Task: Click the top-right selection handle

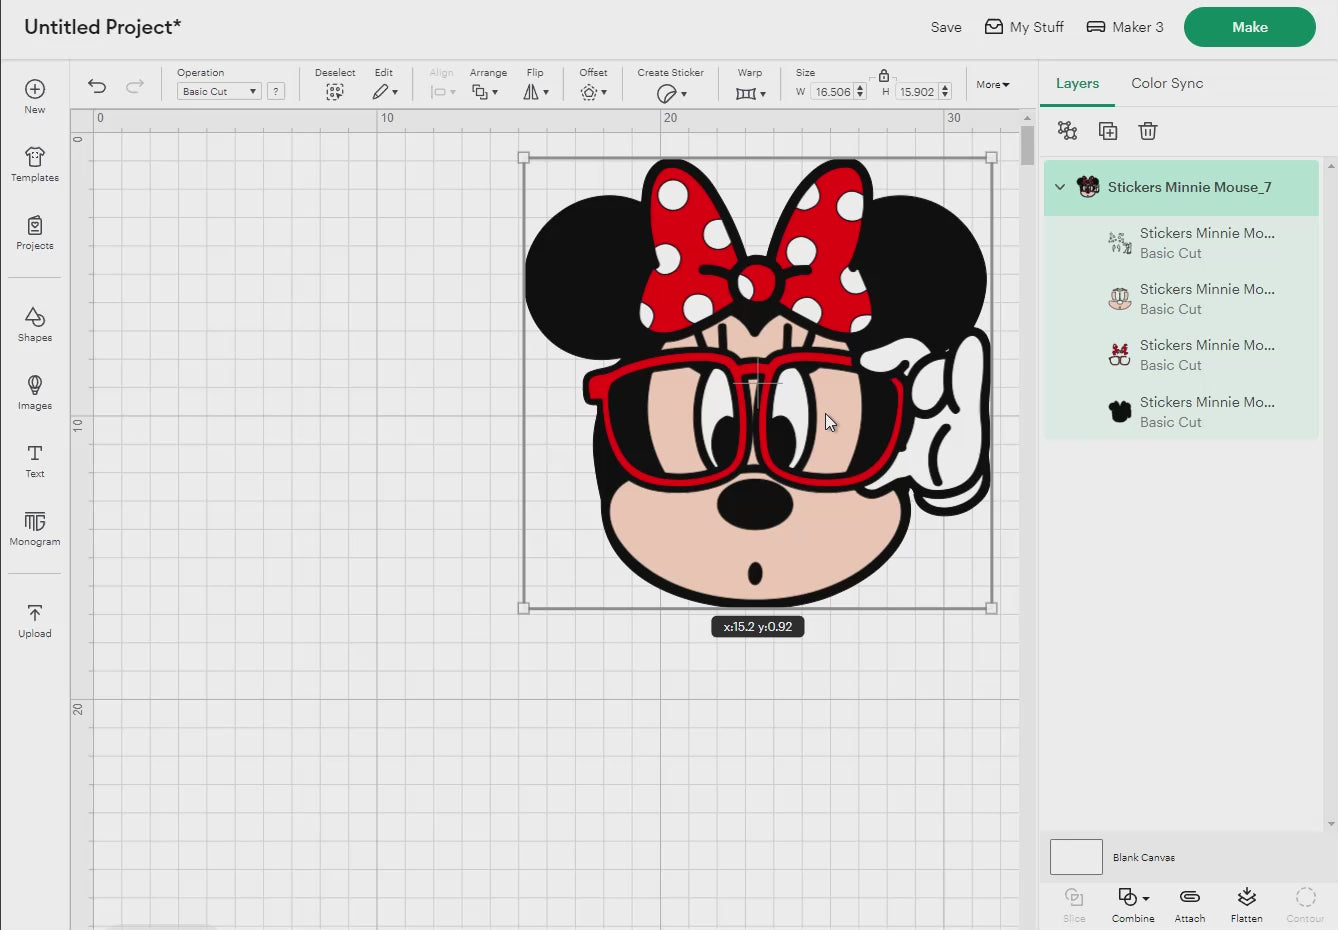Action: pos(991,158)
